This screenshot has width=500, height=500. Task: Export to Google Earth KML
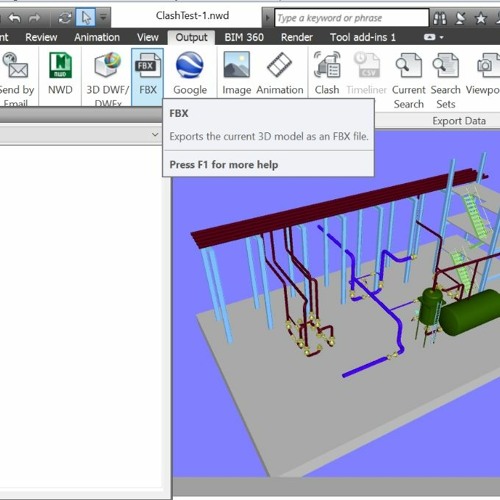point(190,73)
